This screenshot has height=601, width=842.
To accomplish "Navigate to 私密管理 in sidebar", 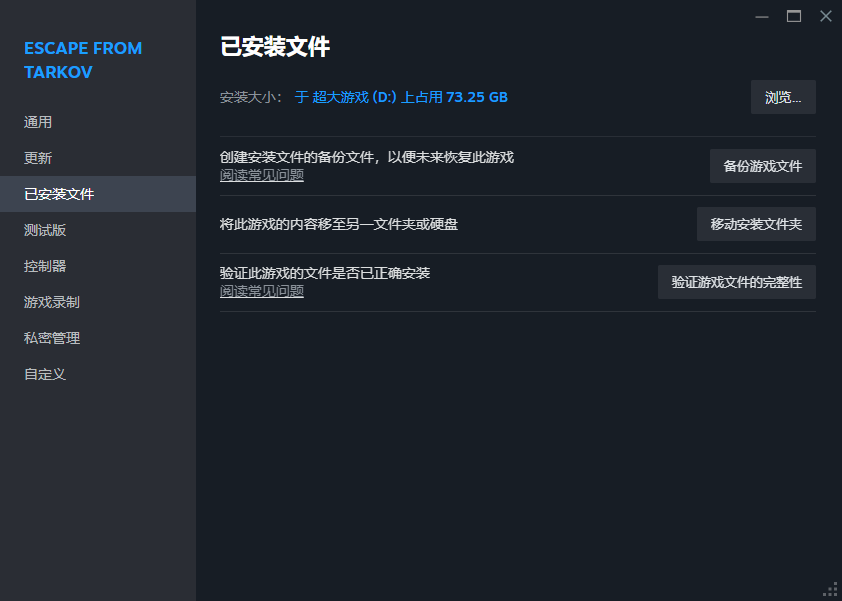I will [x=52, y=338].
